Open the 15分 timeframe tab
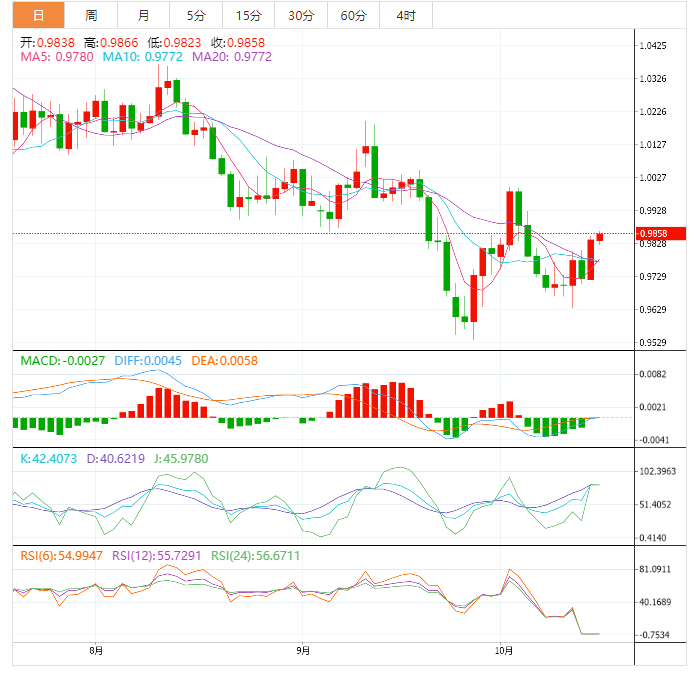 (x=248, y=15)
